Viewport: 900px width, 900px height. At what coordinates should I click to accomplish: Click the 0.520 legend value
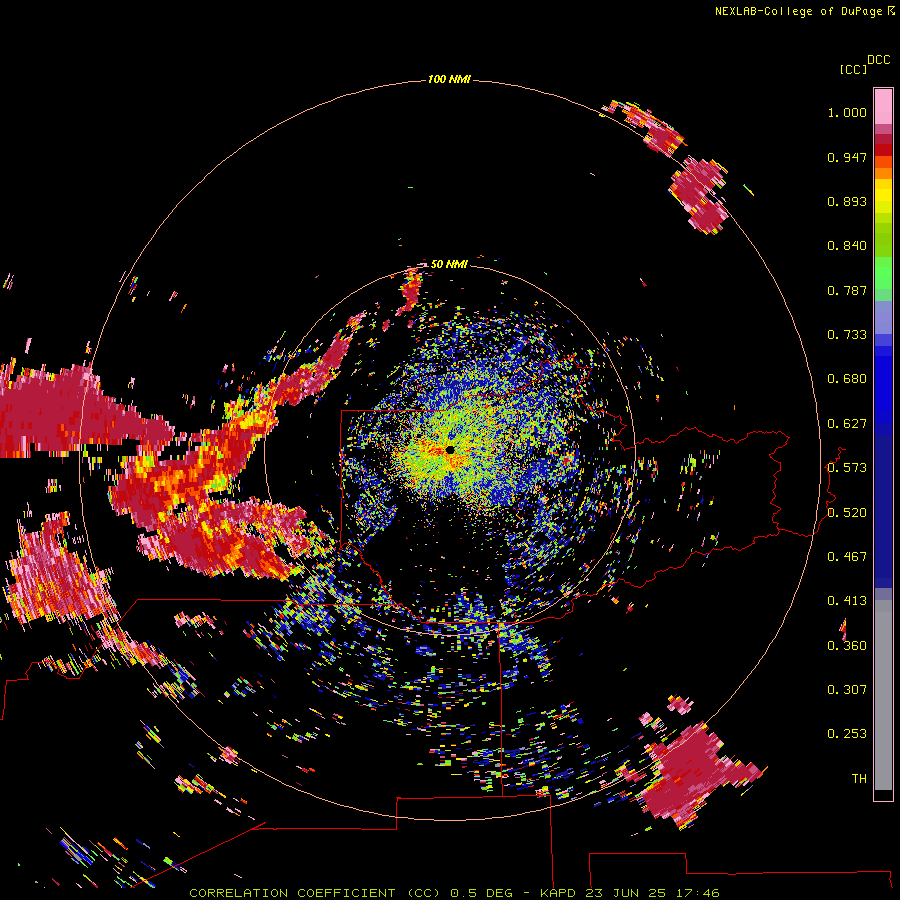point(847,513)
